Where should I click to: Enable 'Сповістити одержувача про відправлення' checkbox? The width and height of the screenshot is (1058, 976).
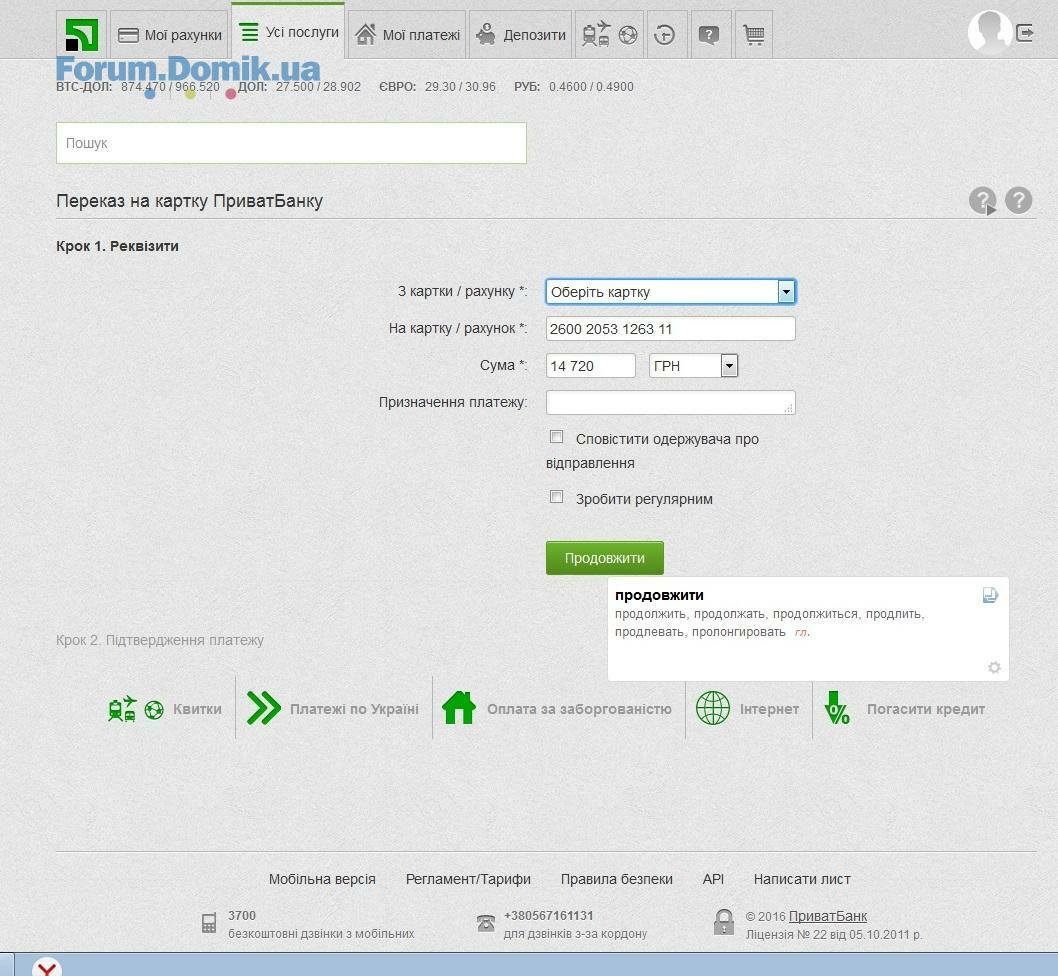[x=557, y=437]
